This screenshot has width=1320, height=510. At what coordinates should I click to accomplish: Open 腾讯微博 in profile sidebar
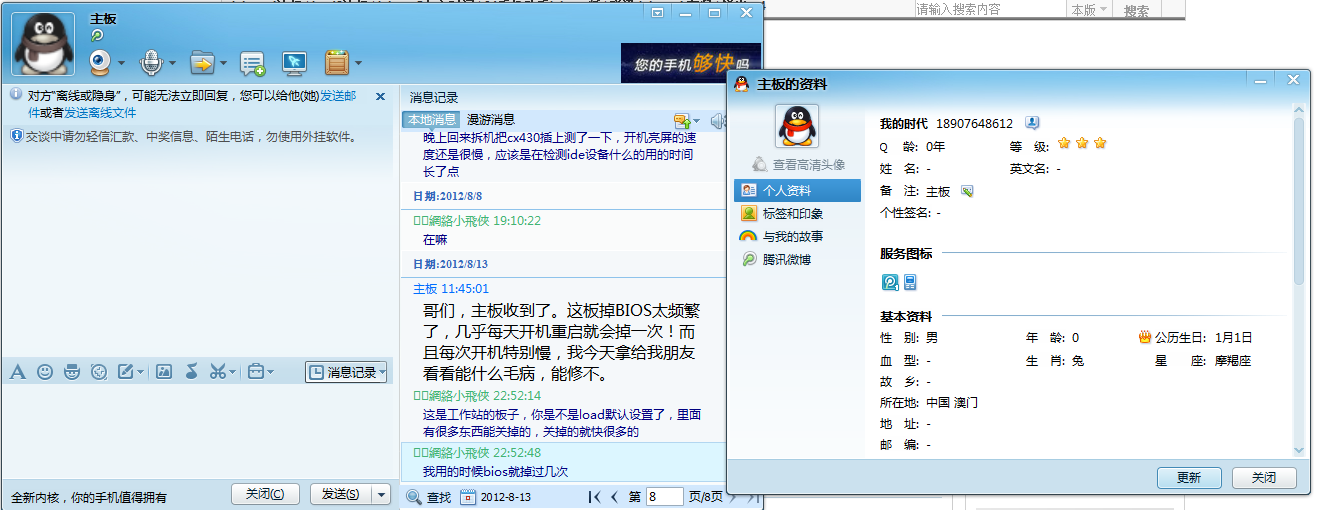pos(786,259)
